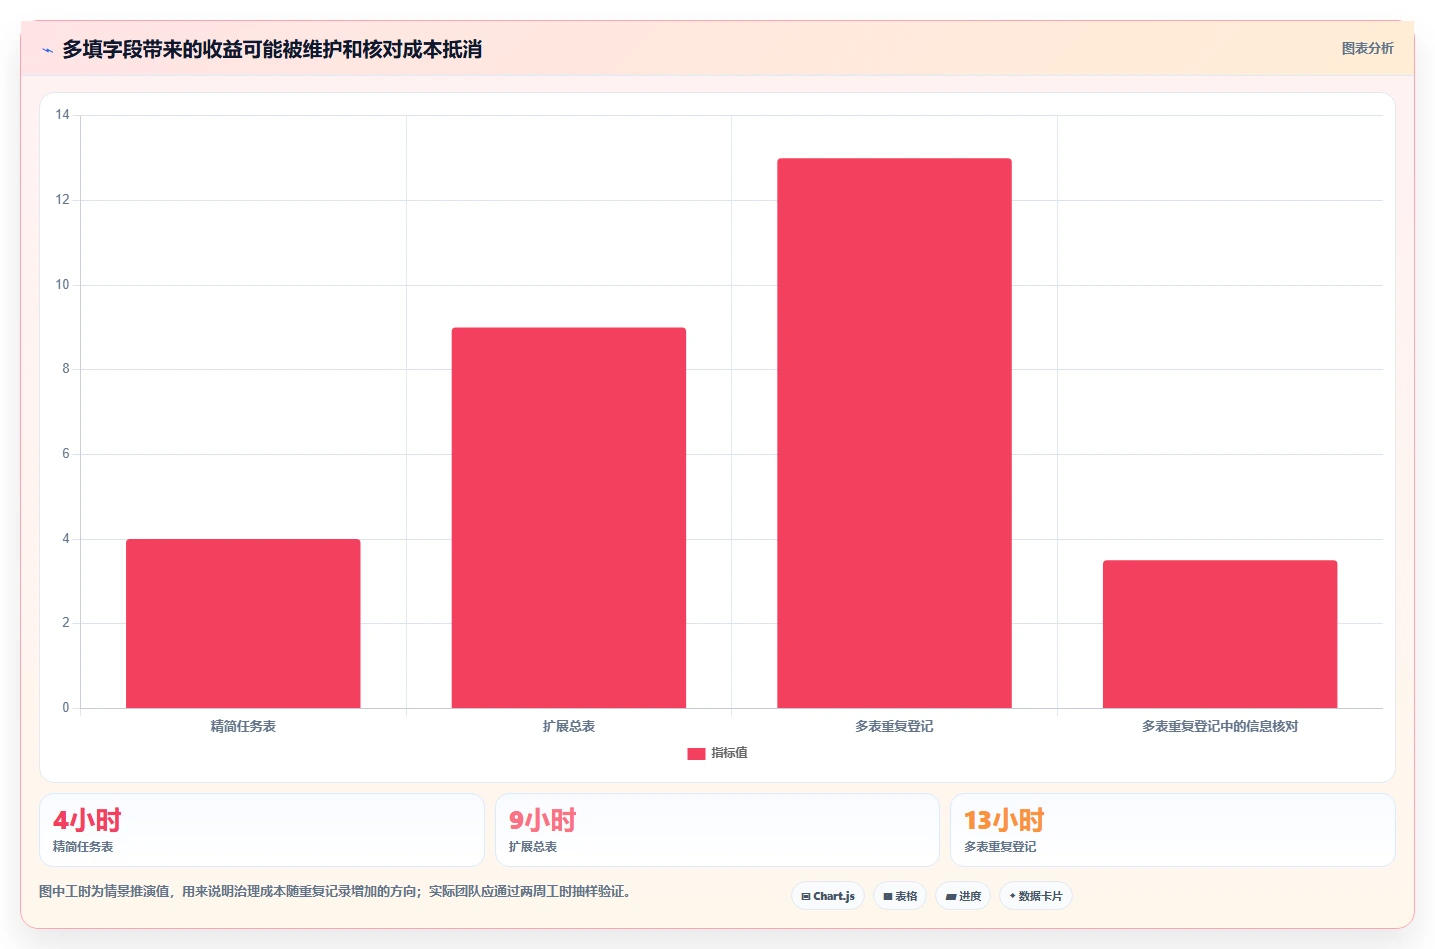
Task: Click the 4小时 value in the data card
Action: pyautogui.click(x=87, y=821)
